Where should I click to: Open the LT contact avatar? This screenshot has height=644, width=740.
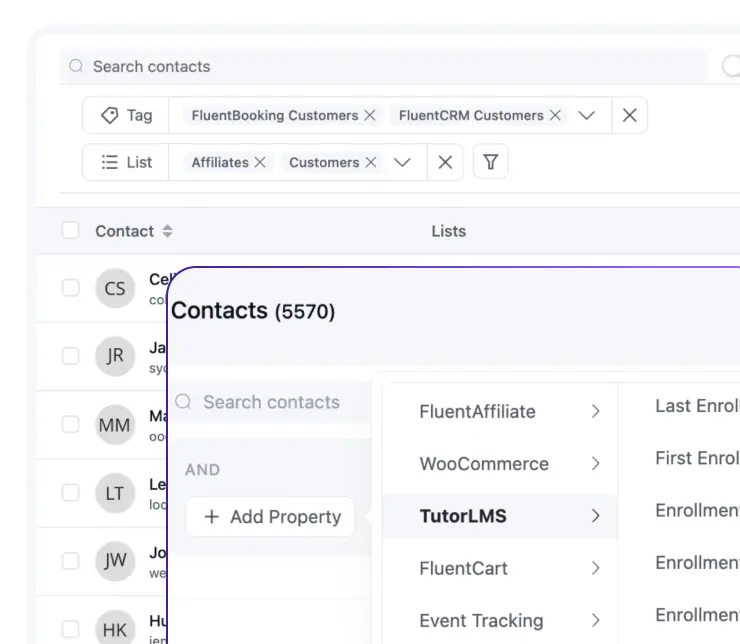(115, 493)
